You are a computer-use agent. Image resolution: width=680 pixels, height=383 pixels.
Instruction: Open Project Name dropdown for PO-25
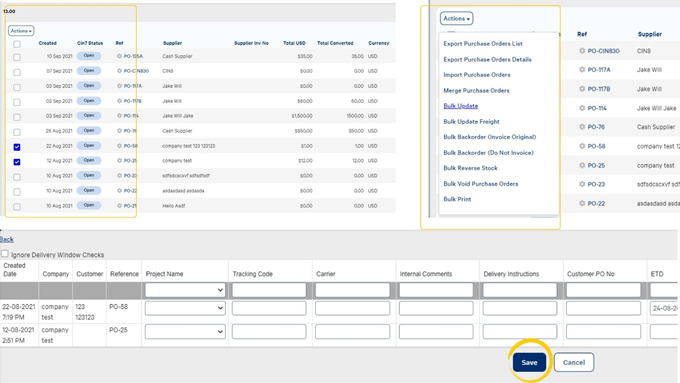(x=185, y=331)
